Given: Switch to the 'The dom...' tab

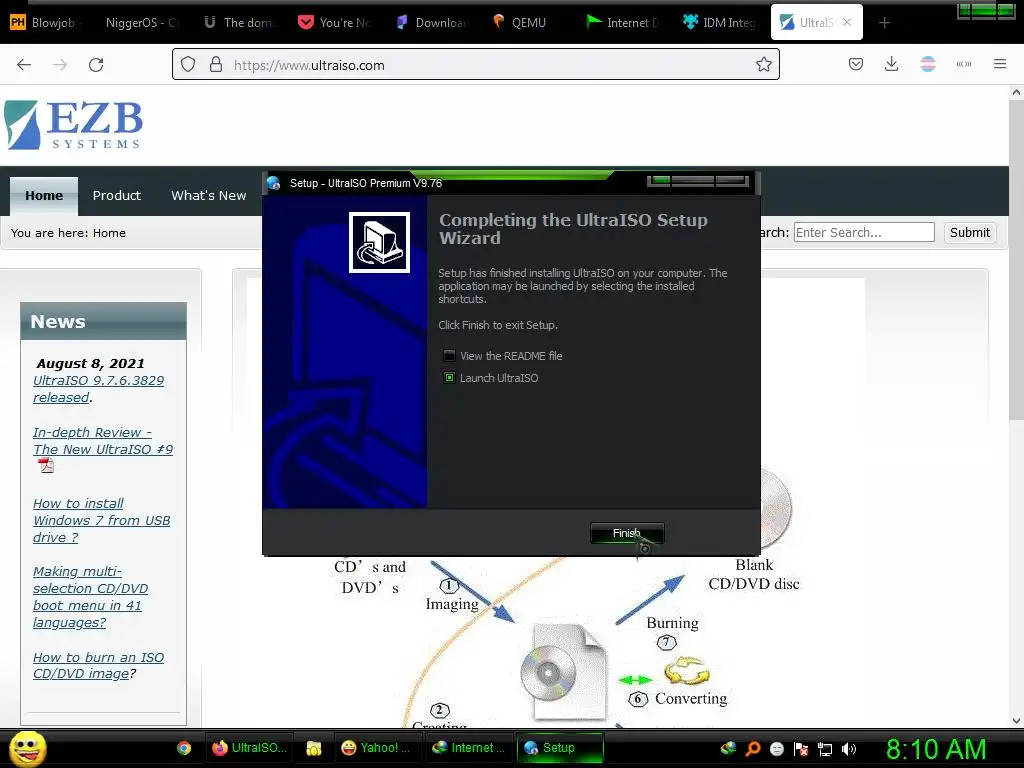Looking at the screenshot, I should (x=239, y=22).
